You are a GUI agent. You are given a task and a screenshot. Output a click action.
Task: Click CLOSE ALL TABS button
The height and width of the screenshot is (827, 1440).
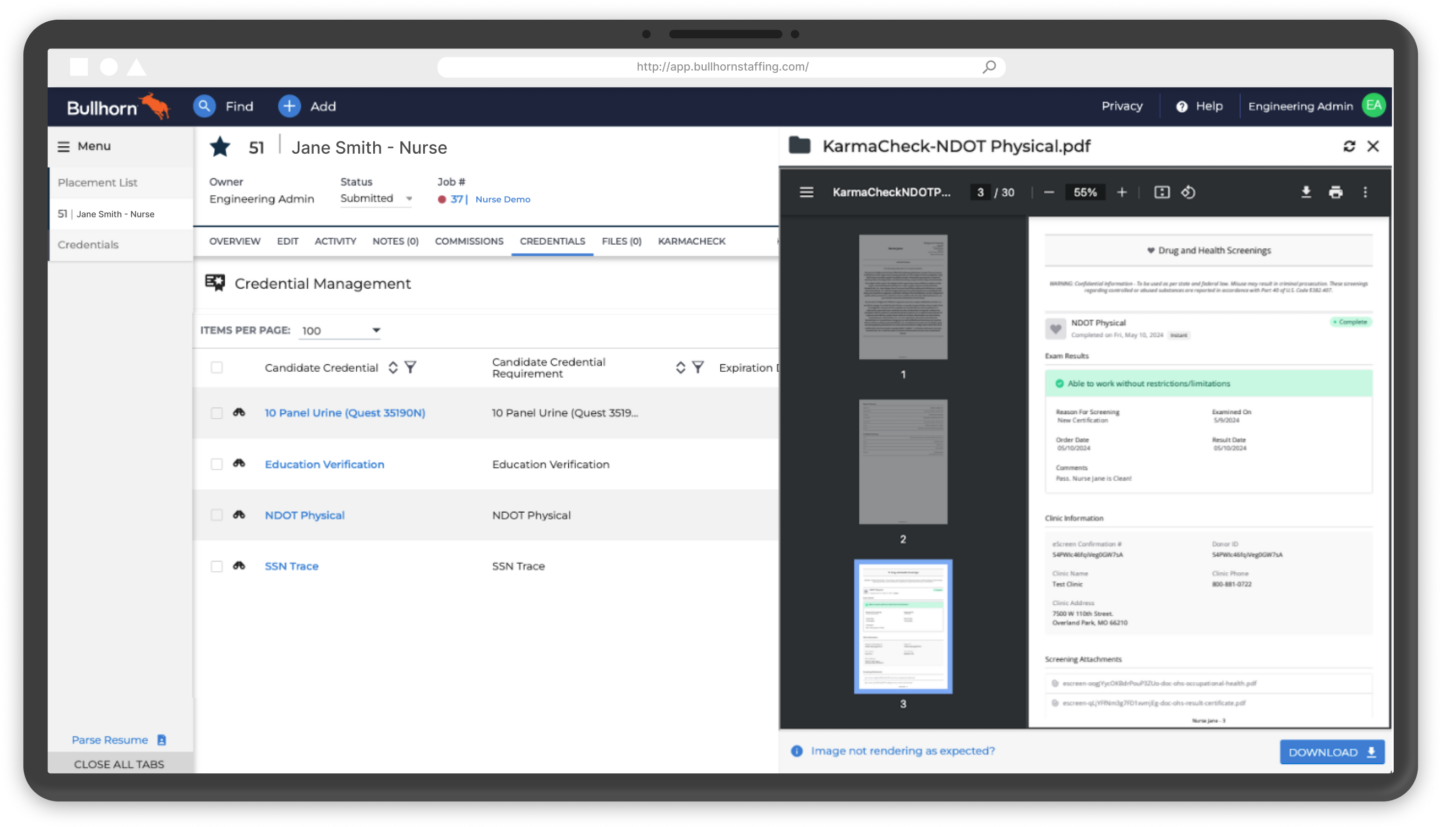pyautogui.click(x=119, y=764)
